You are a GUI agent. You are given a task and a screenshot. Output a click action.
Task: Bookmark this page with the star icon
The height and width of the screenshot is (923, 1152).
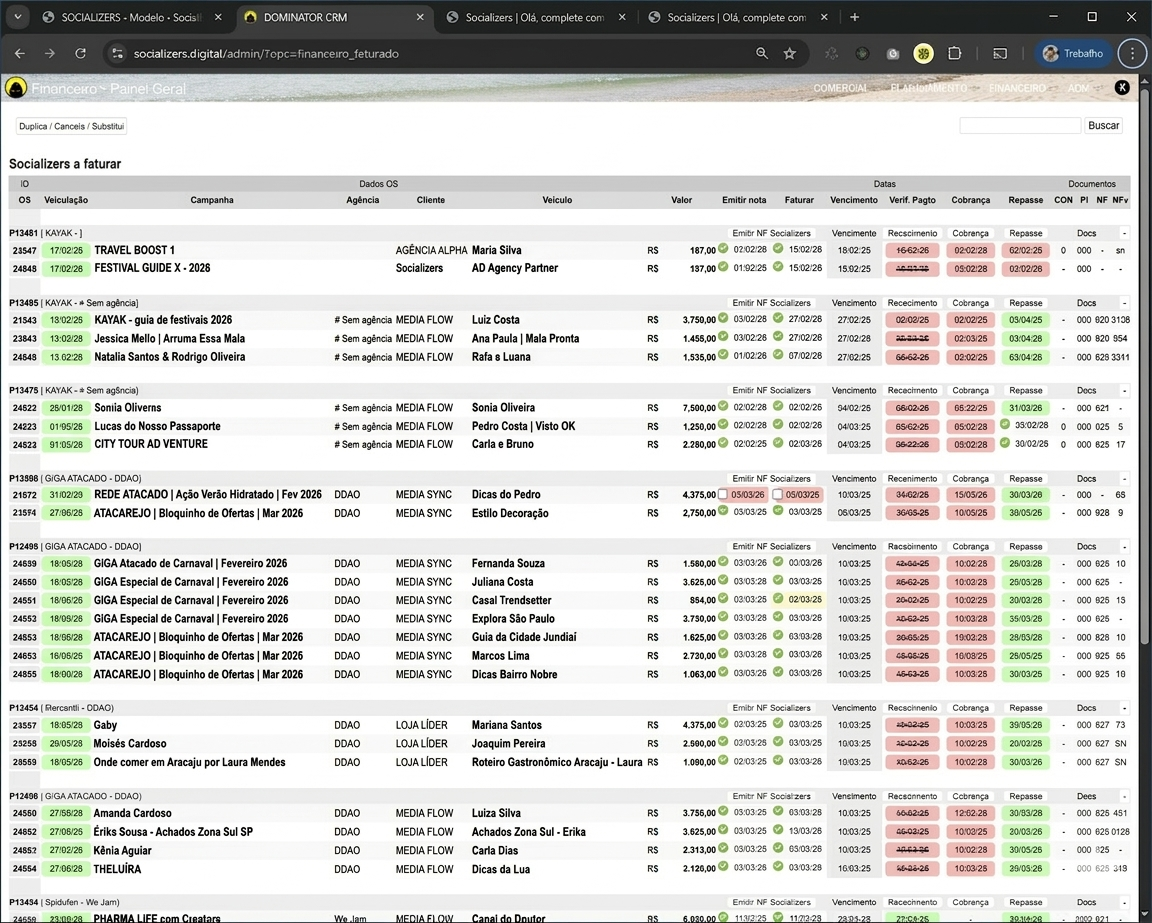pyautogui.click(x=790, y=54)
